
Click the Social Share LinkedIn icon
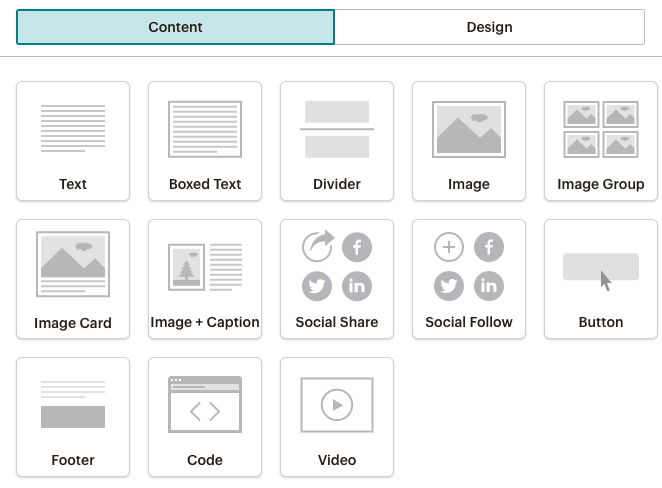pyautogui.click(x=357, y=286)
